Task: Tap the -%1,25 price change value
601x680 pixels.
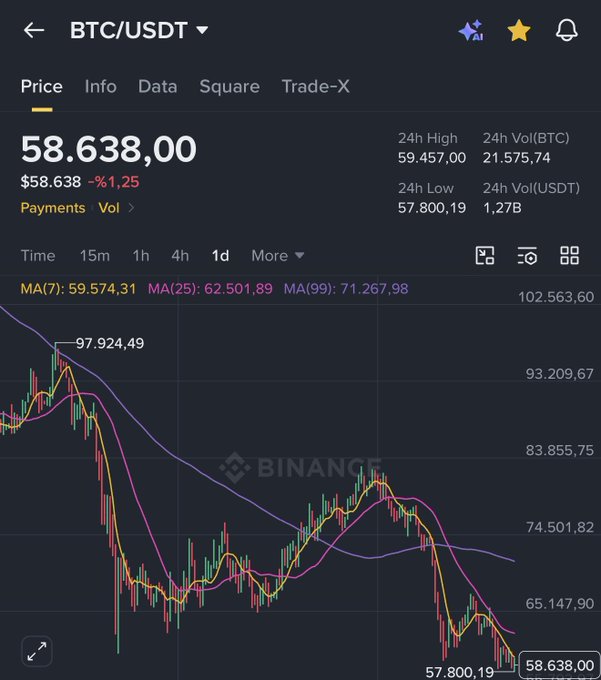Action: tap(114, 182)
